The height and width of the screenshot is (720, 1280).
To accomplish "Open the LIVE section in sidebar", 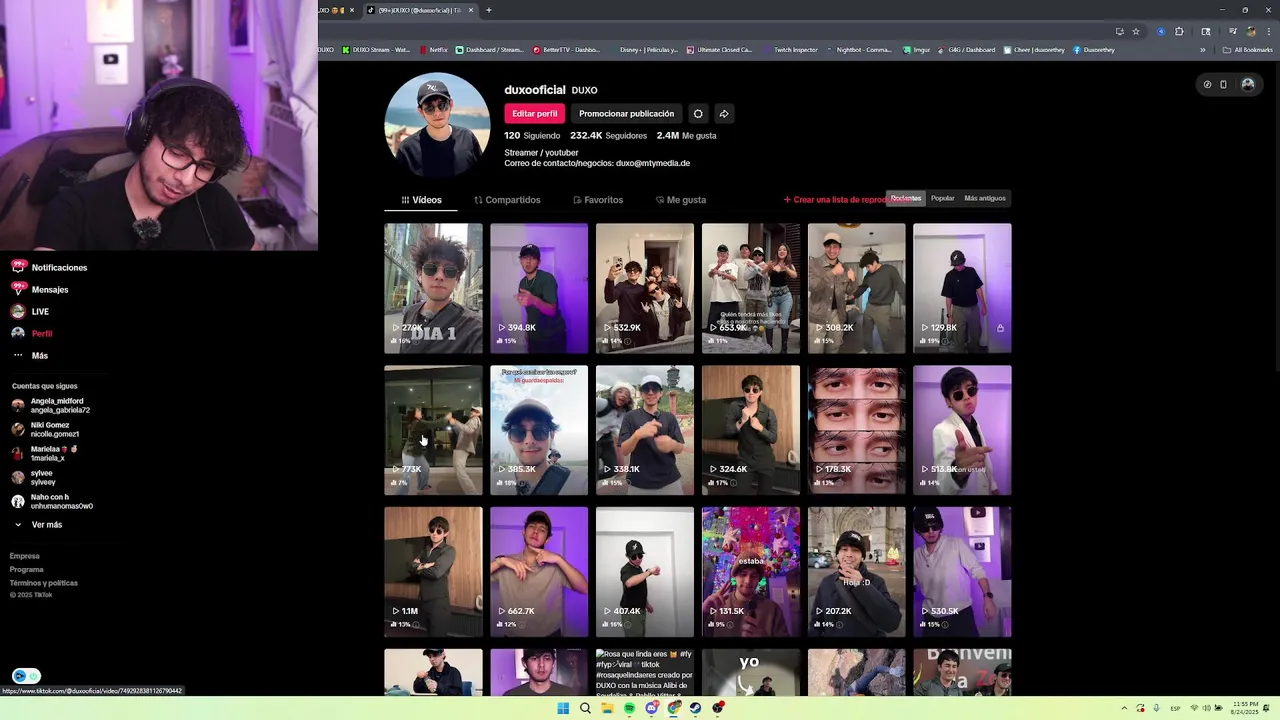I will pos(30,312).
